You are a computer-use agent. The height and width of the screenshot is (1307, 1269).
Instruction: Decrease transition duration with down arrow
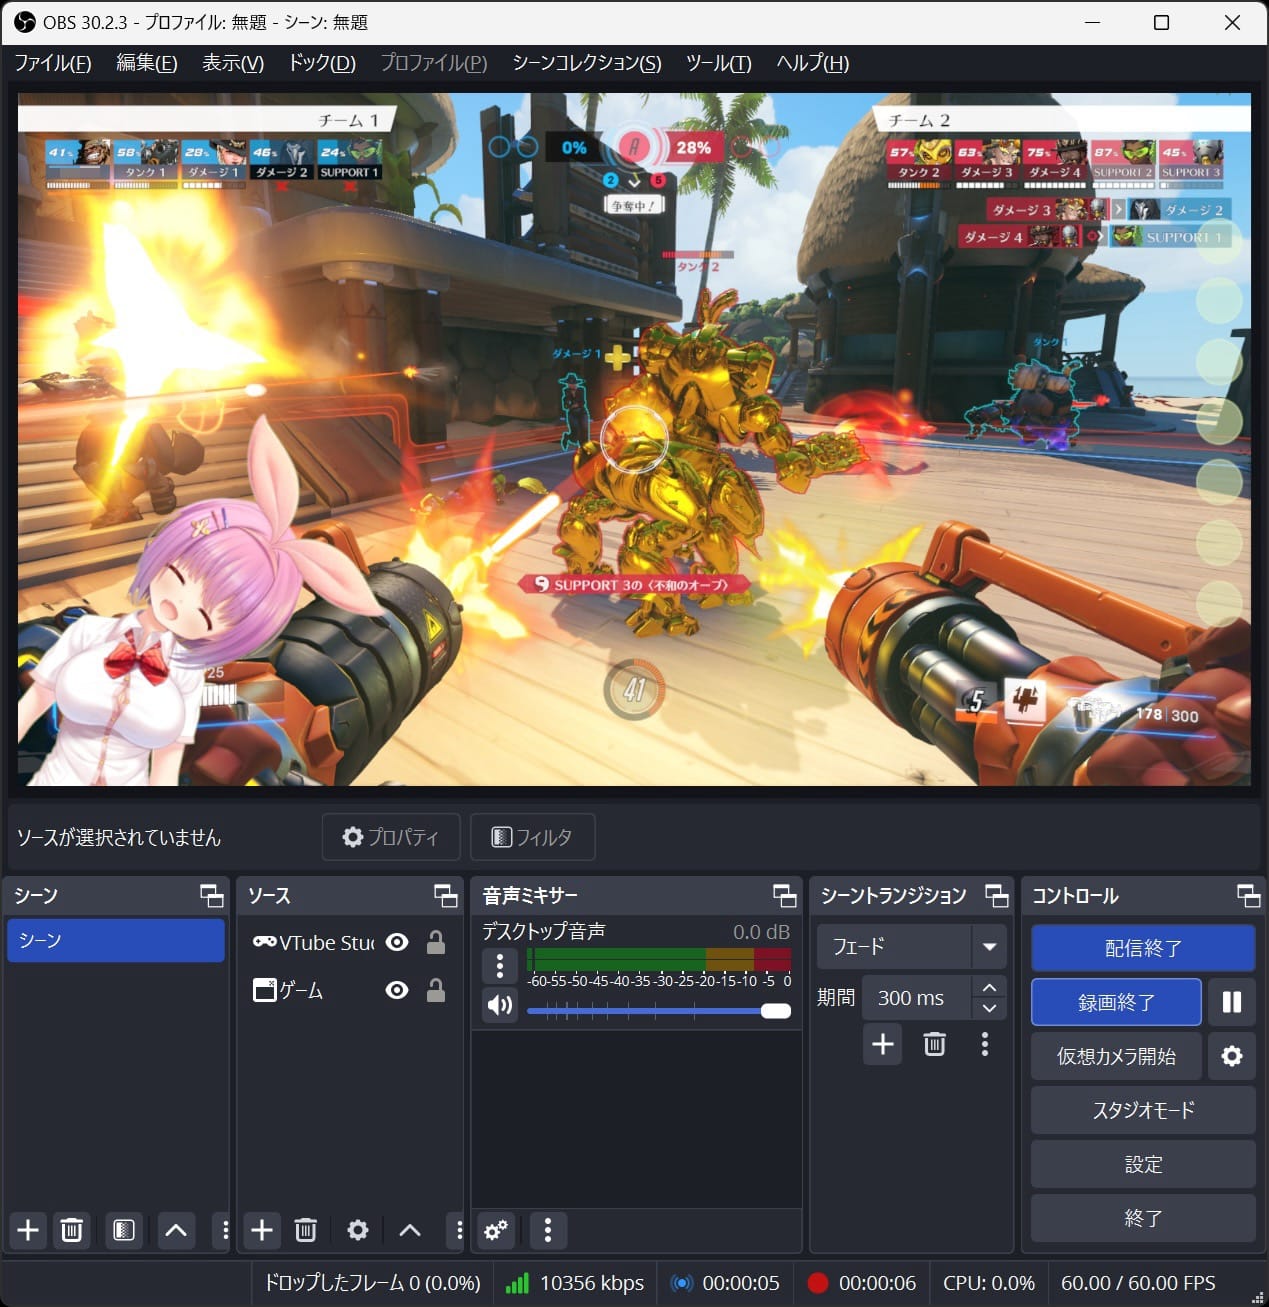989,1009
